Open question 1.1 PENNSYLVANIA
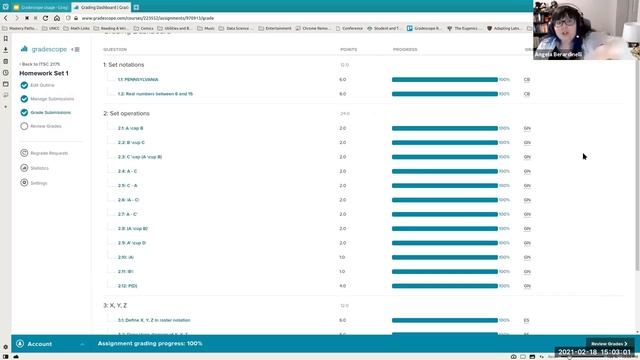640x360 pixels. pos(138,80)
